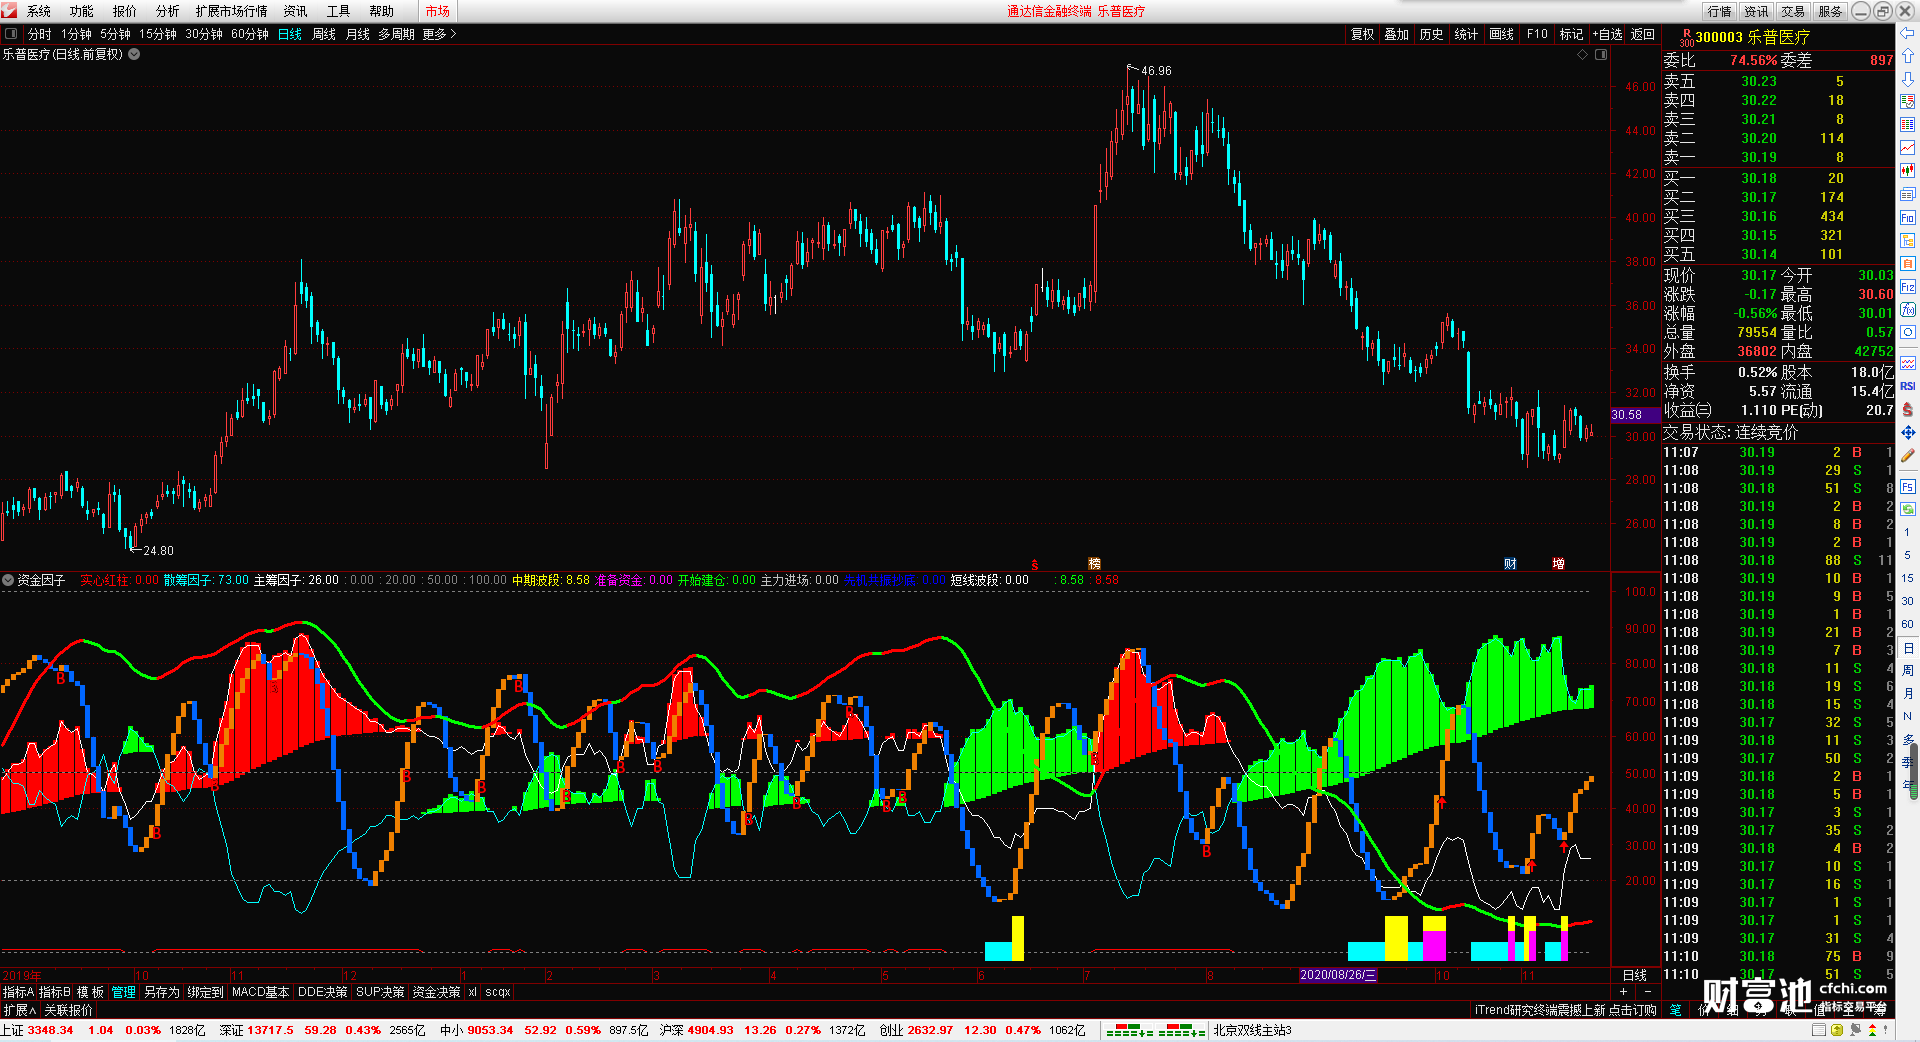Viewport: 1920px width, 1042px height.
Task: Go to previous stock with up arrow
Action: coord(1907,56)
